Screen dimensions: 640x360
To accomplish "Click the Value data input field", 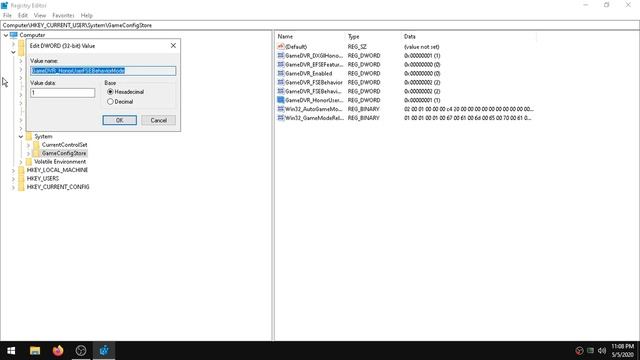I will 62,93.
